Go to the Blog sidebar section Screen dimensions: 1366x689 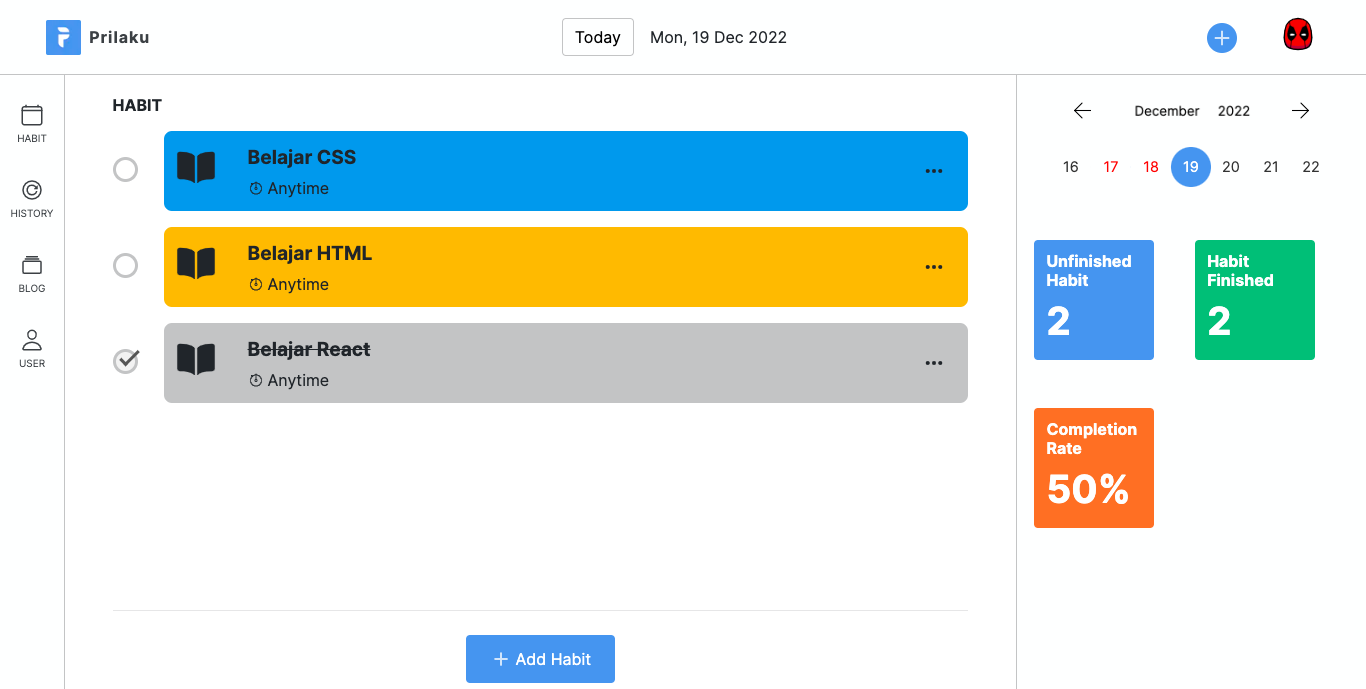click(32, 274)
